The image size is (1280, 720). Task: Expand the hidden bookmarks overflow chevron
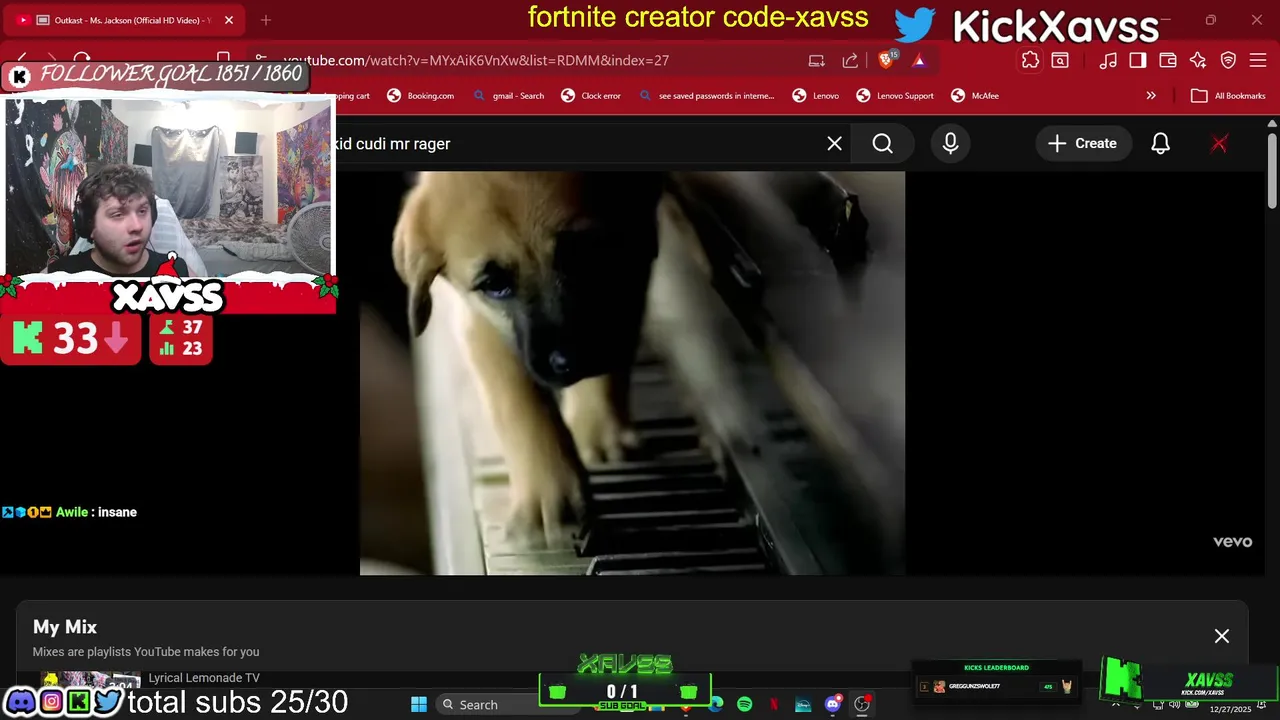(x=1151, y=96)
